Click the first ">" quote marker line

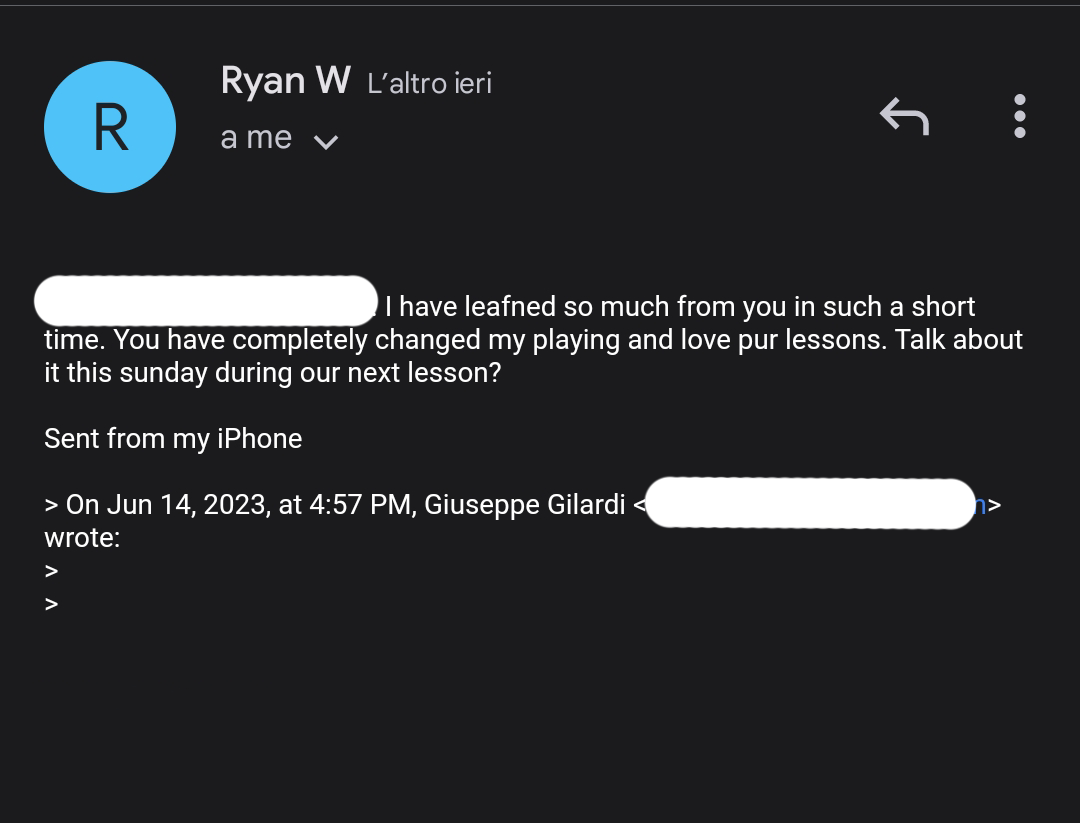coord(52,571)
